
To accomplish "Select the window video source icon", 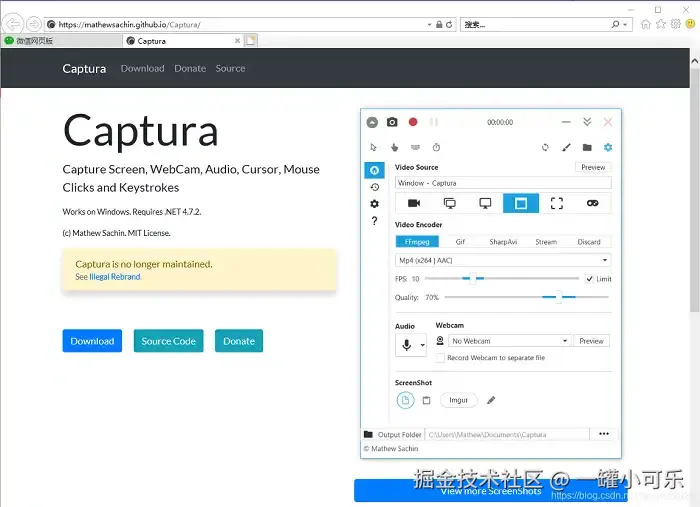I will coord(521,203).
